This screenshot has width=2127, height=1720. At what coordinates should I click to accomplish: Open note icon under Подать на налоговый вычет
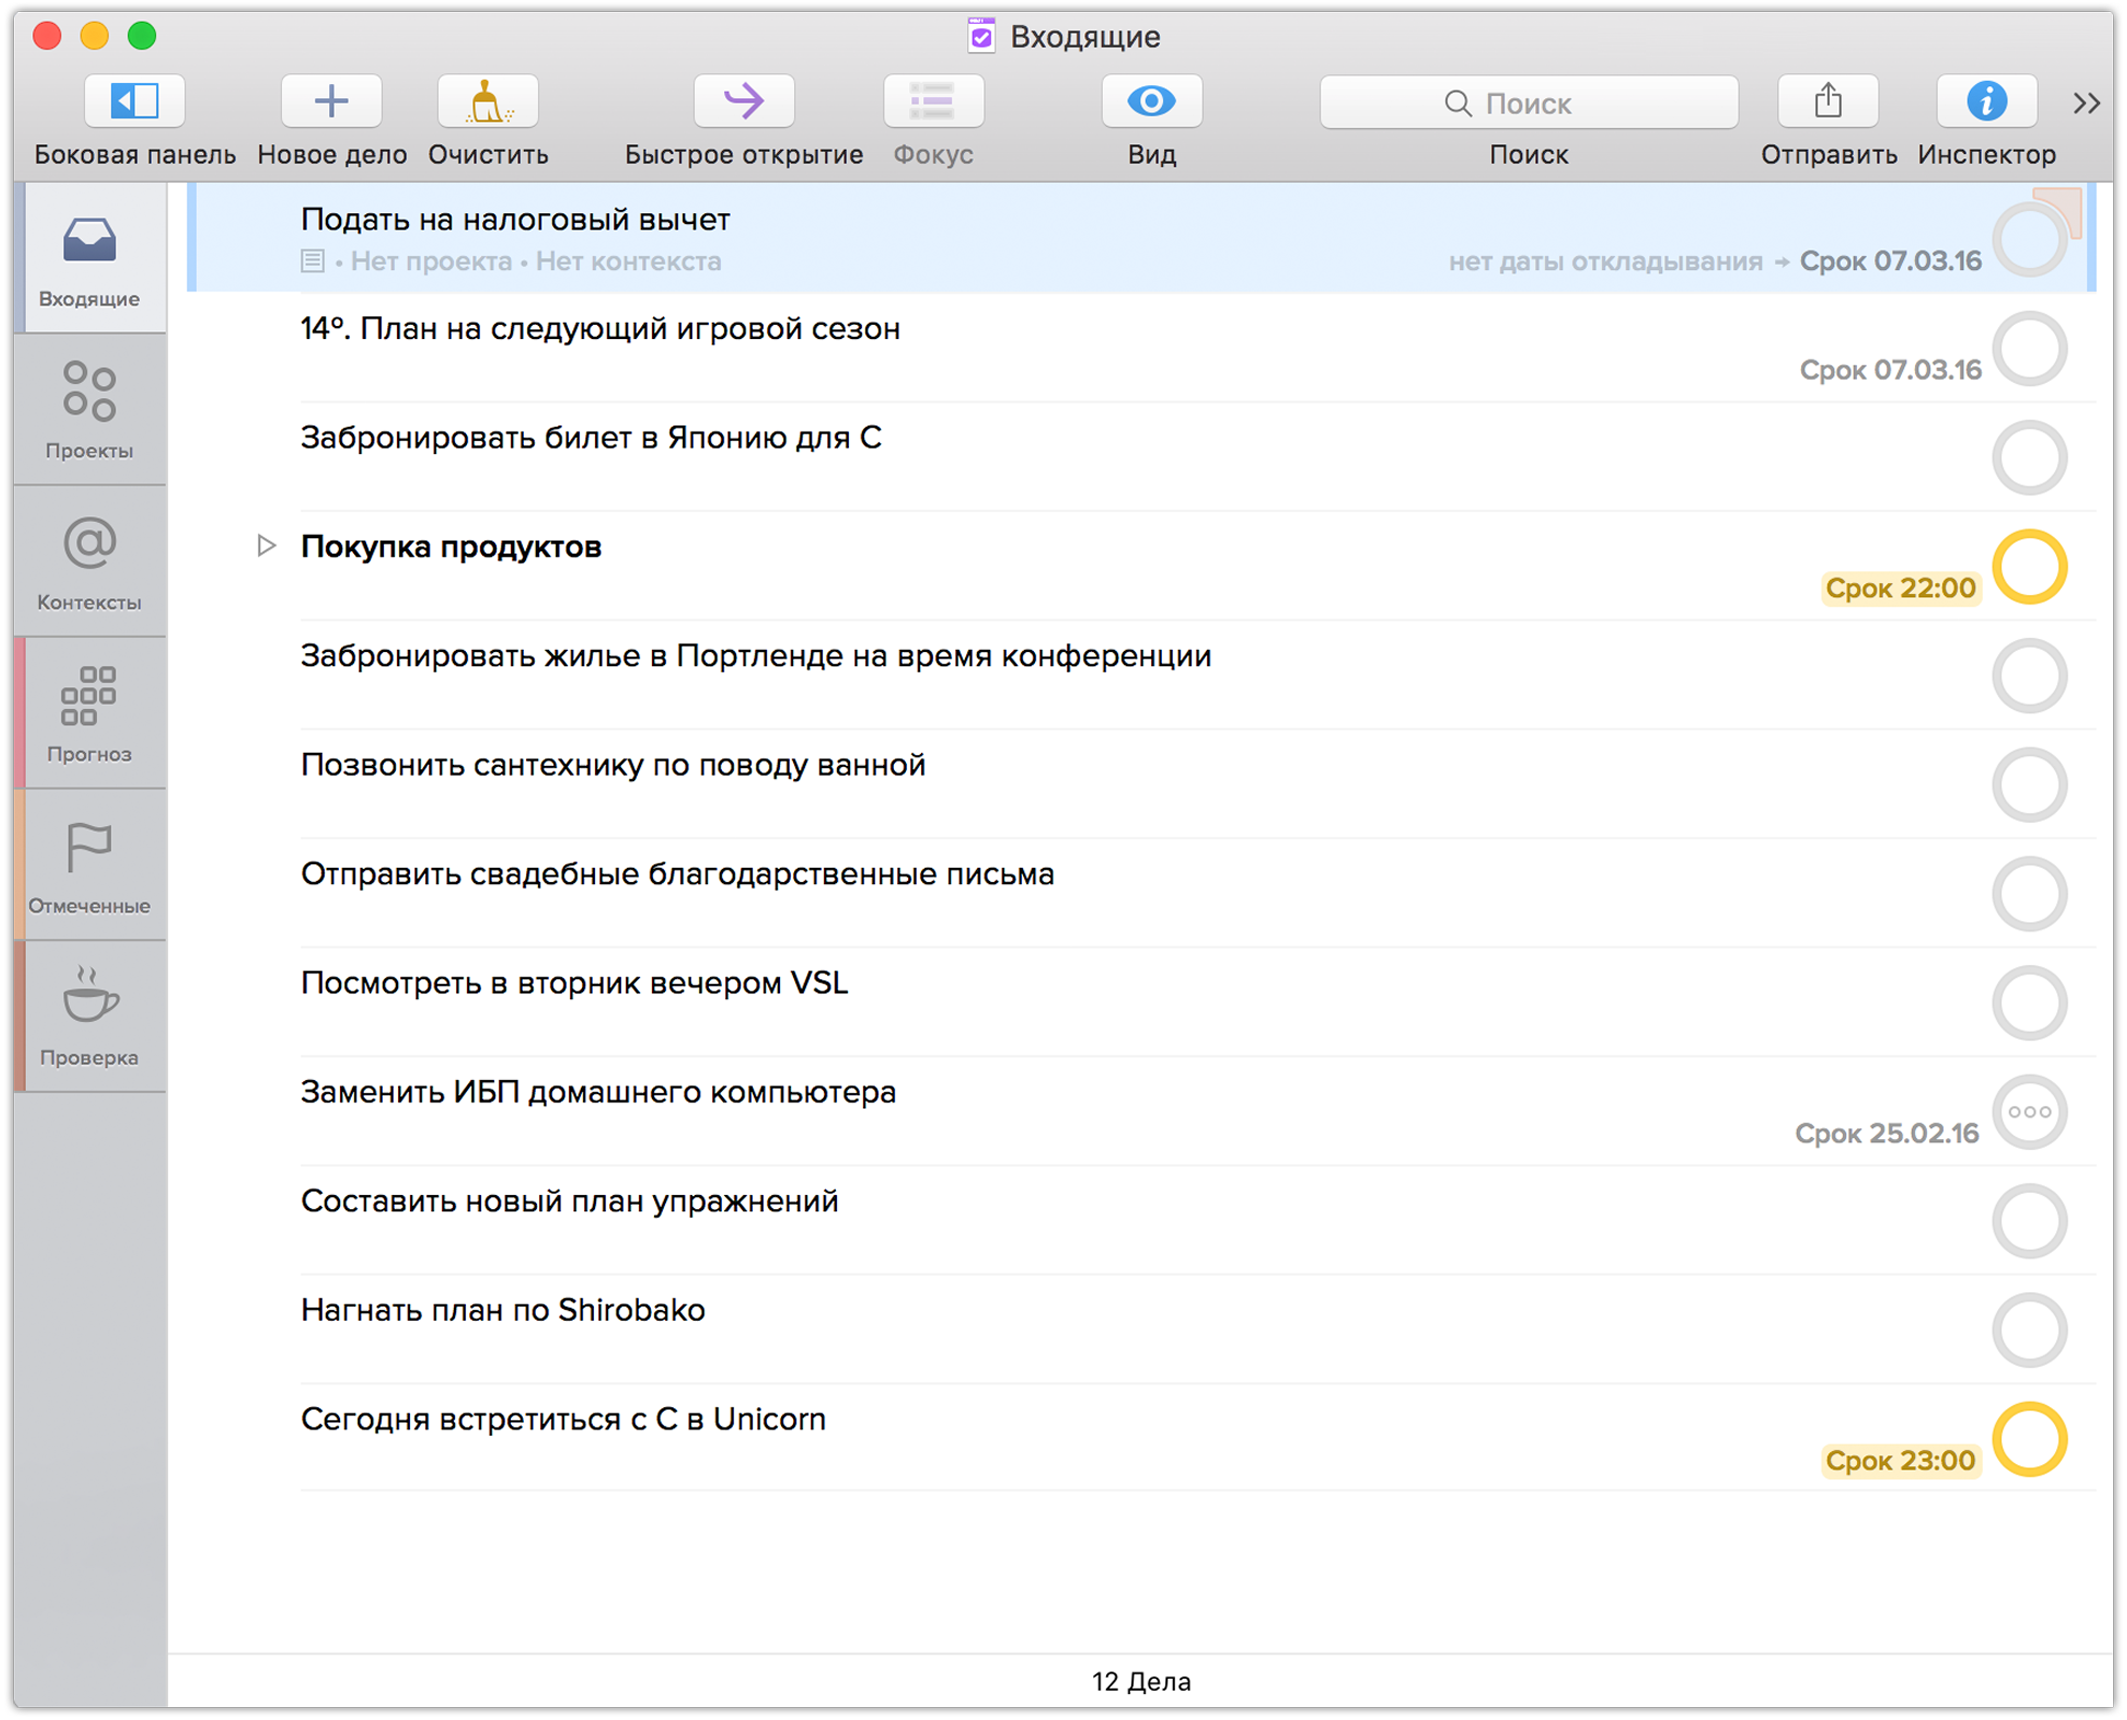tap(312, 262)
